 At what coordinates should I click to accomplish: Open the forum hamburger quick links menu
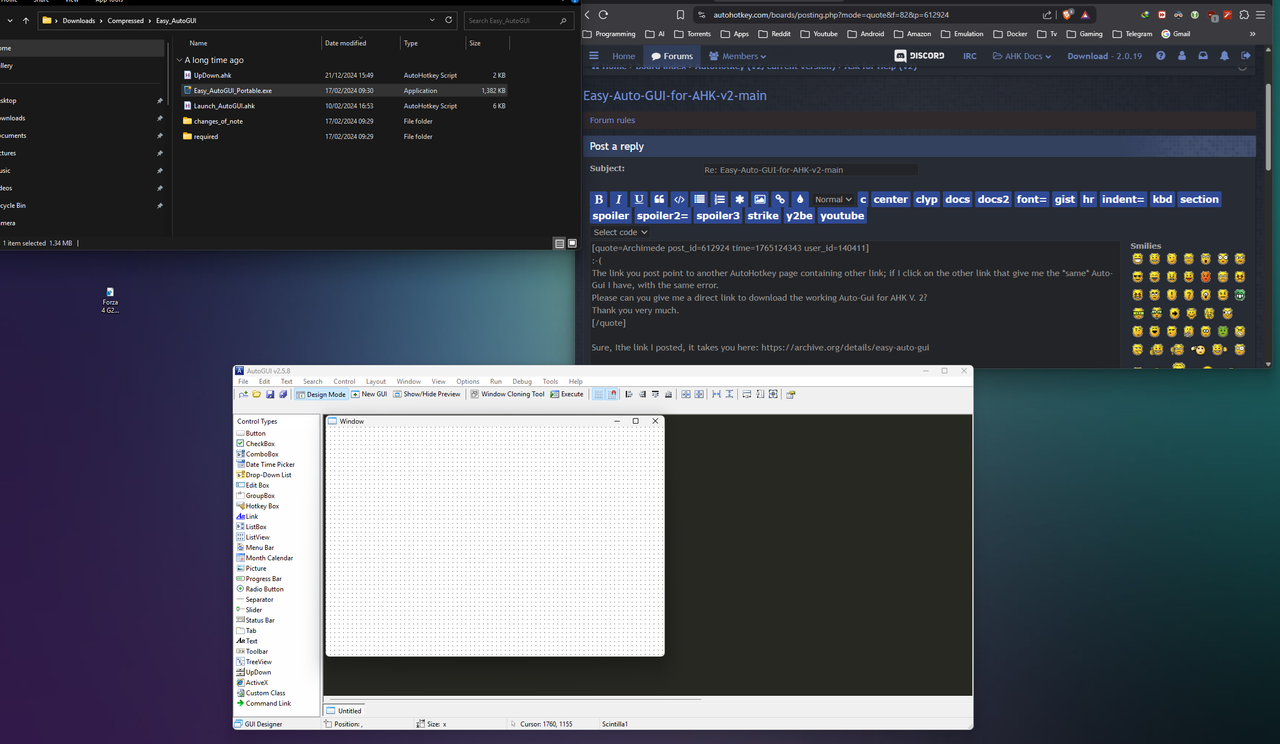[594, 56]
